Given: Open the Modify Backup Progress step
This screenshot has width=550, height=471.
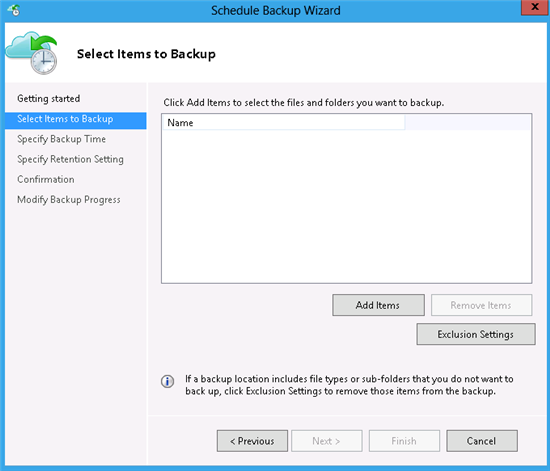Looking at the screenshot, I should pyautogui.click(x=69, y=200).
